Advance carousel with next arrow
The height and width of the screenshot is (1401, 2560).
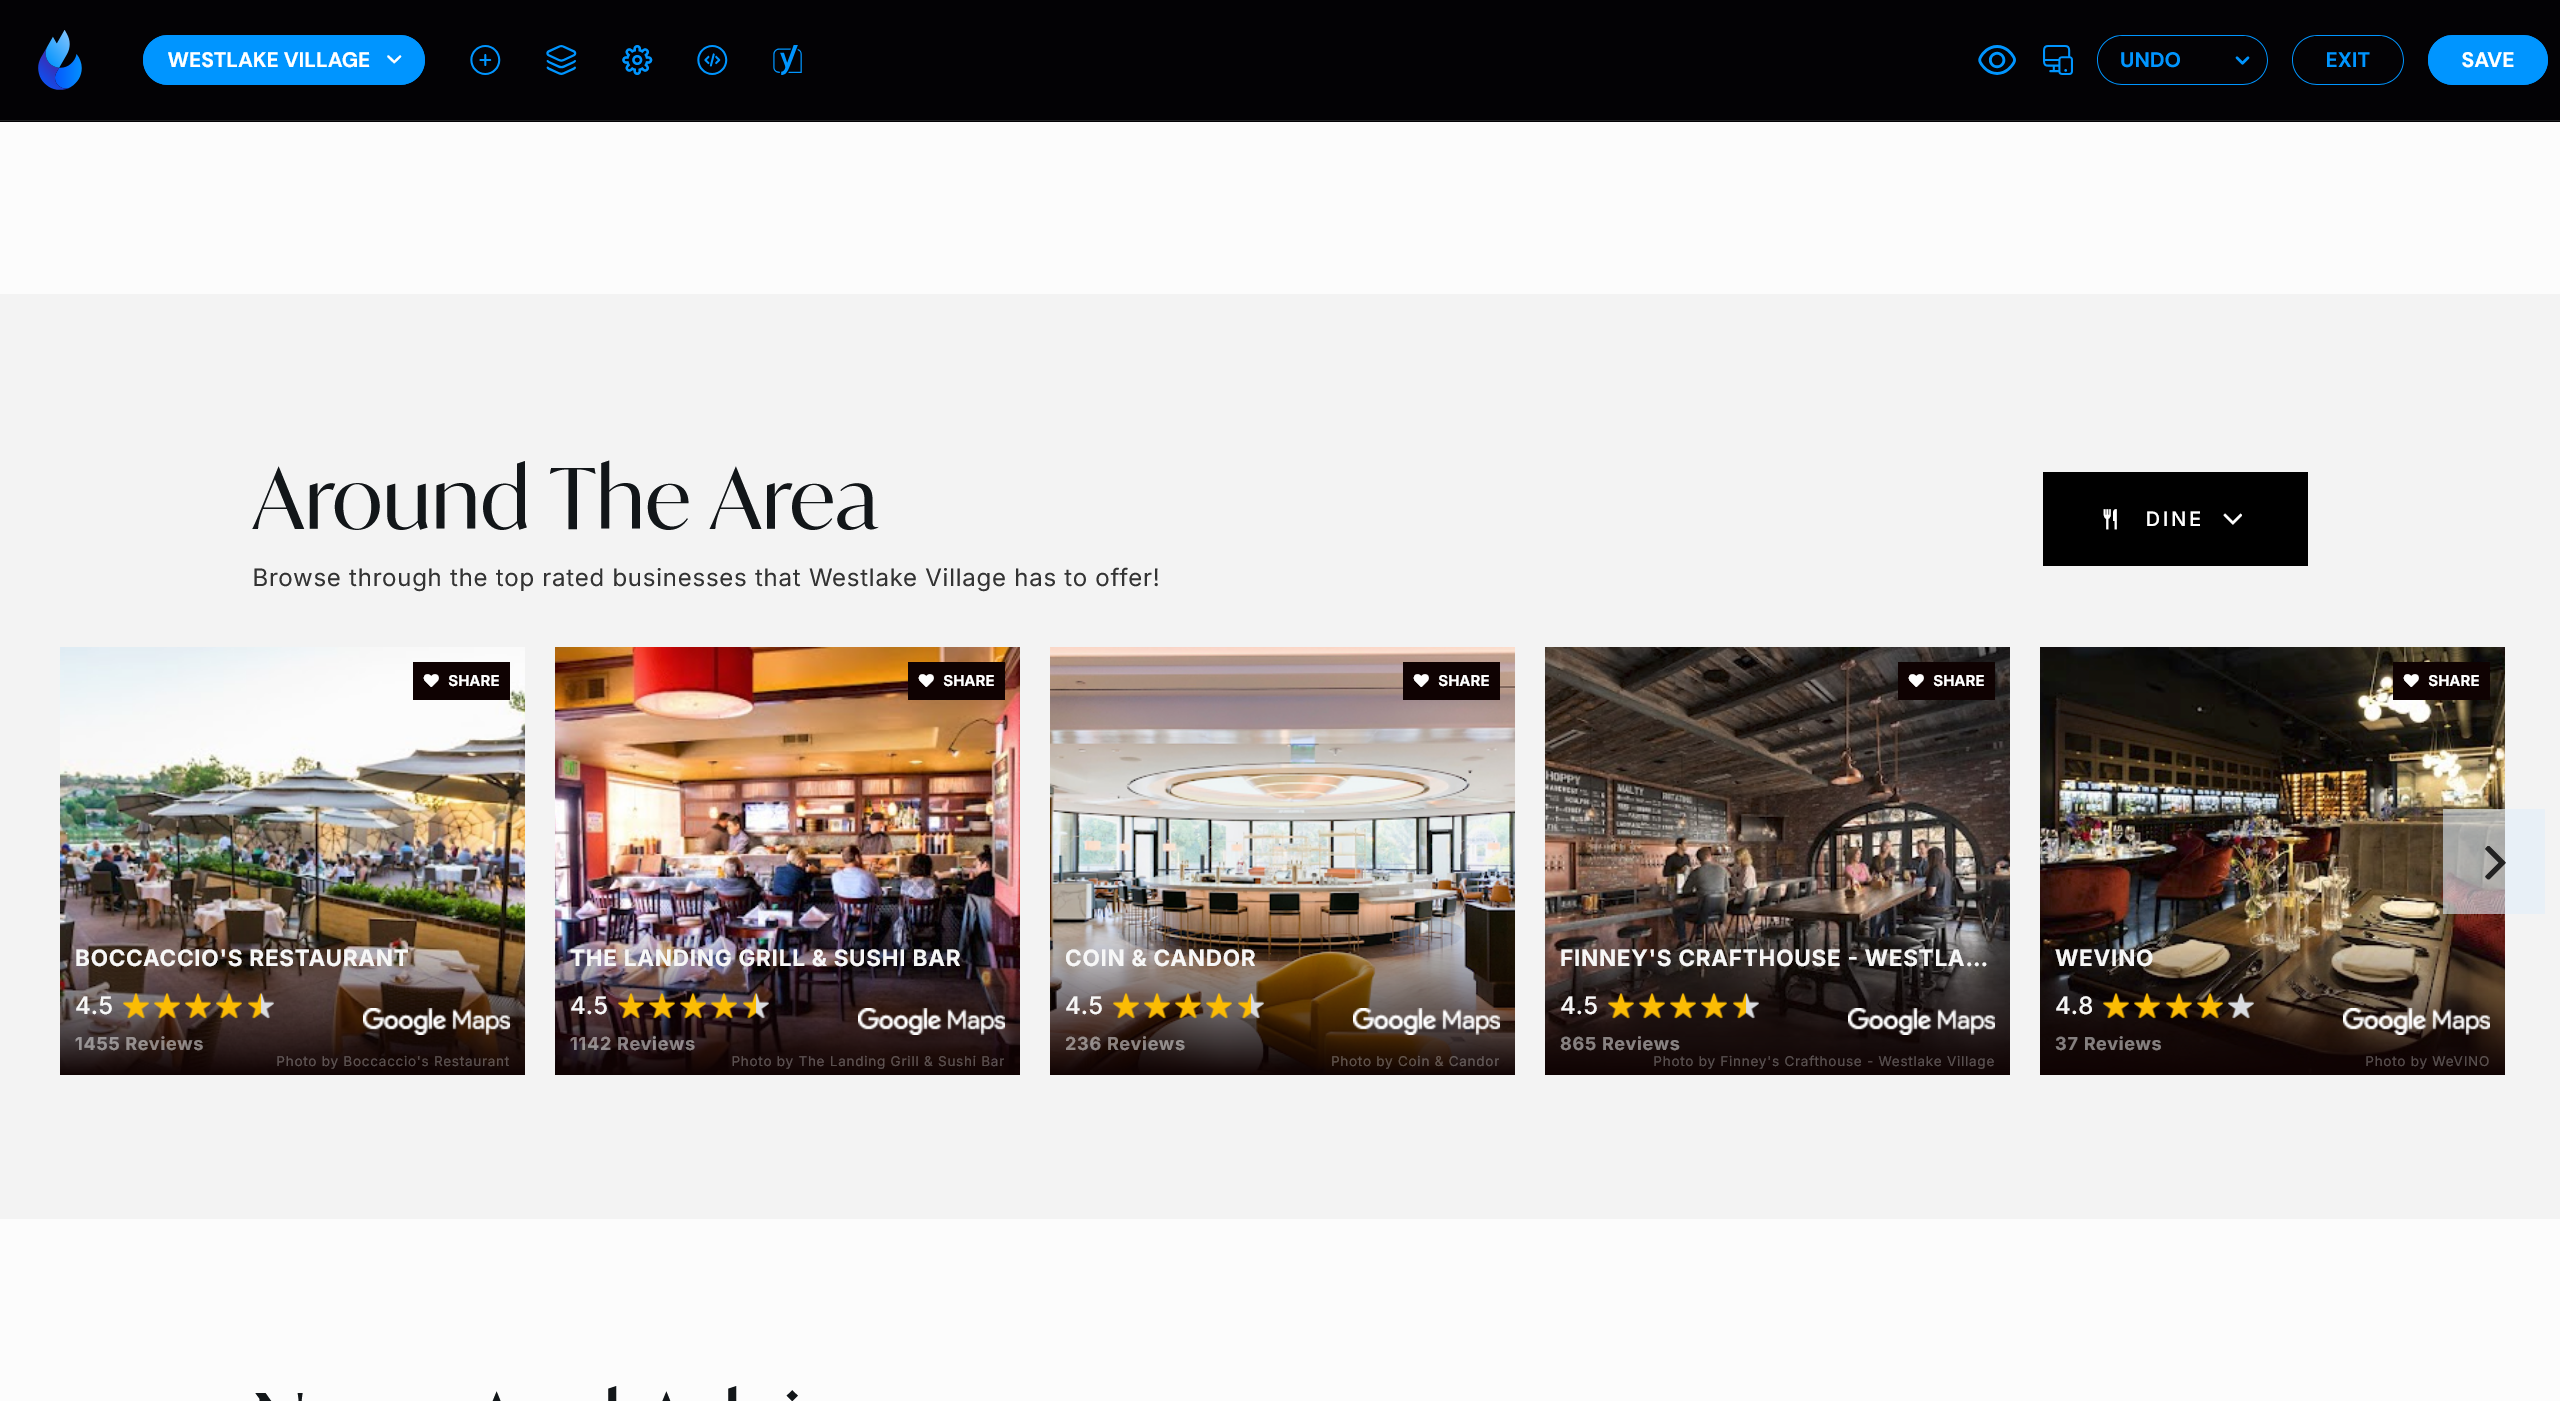click(2494, 862)
